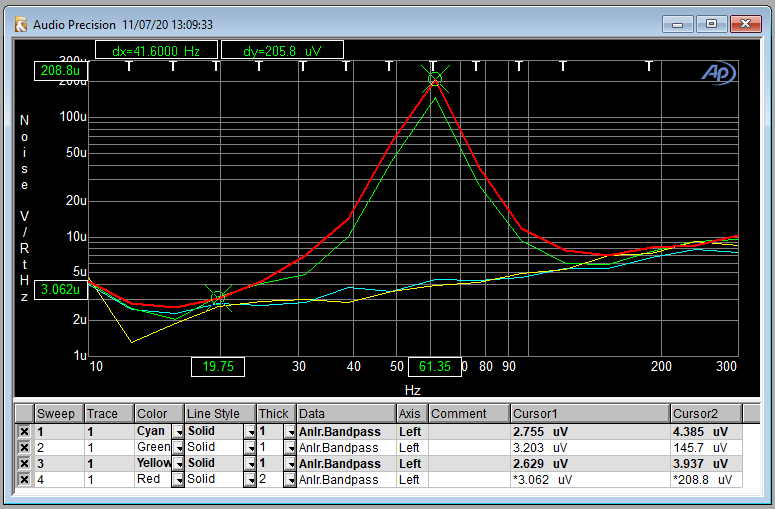This screenshot has width=775, height=509.
Task: Click the 100u tick label on noise axis
Action: pos(73,117)
